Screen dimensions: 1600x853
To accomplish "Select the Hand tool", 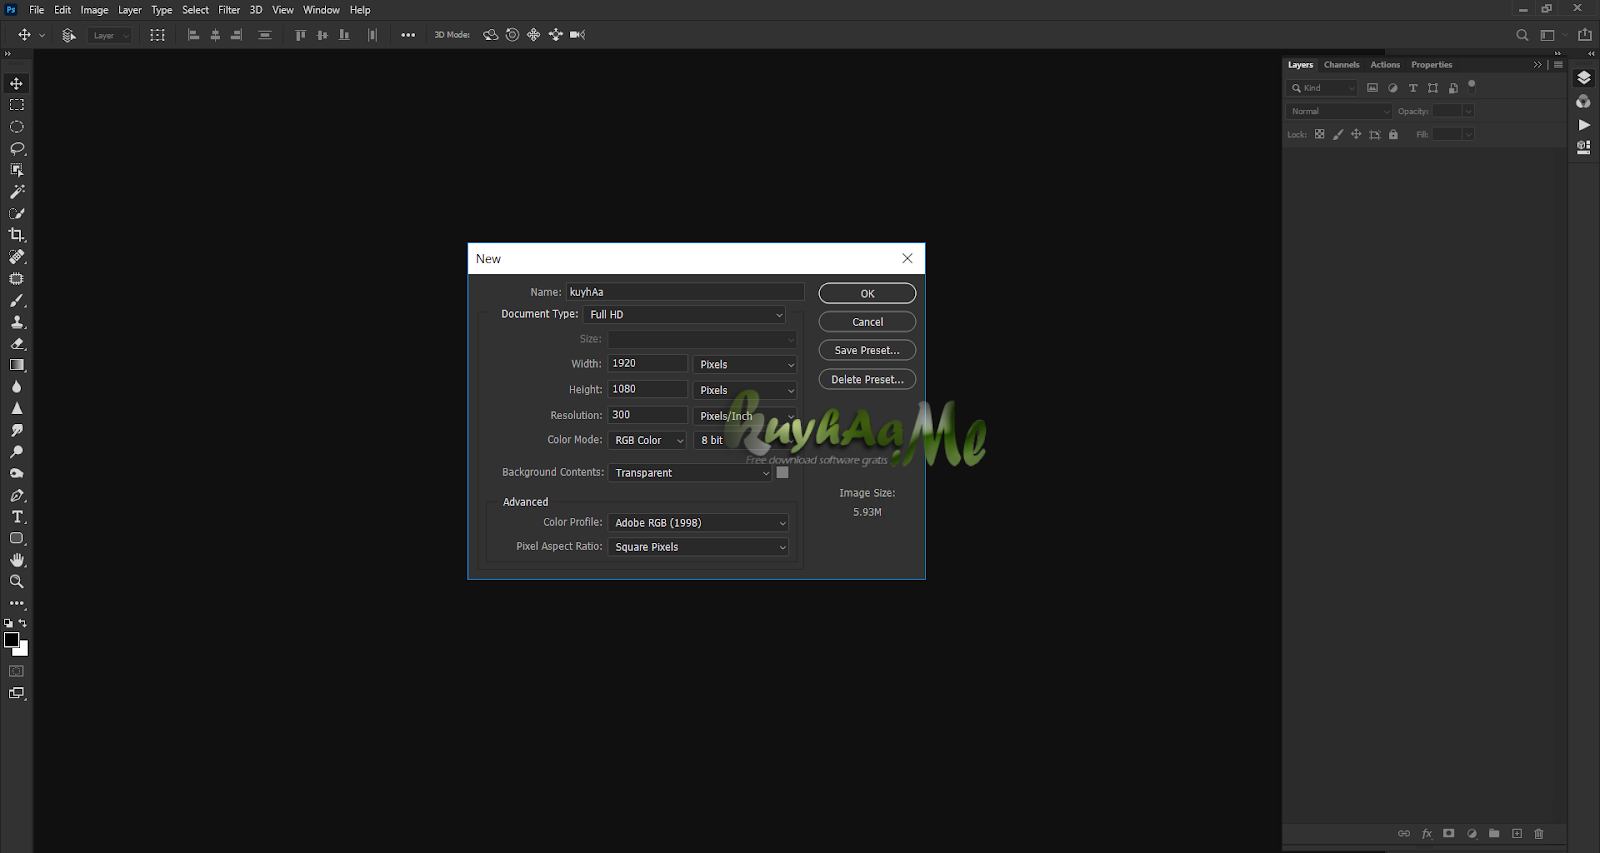I will pos(17,560).
